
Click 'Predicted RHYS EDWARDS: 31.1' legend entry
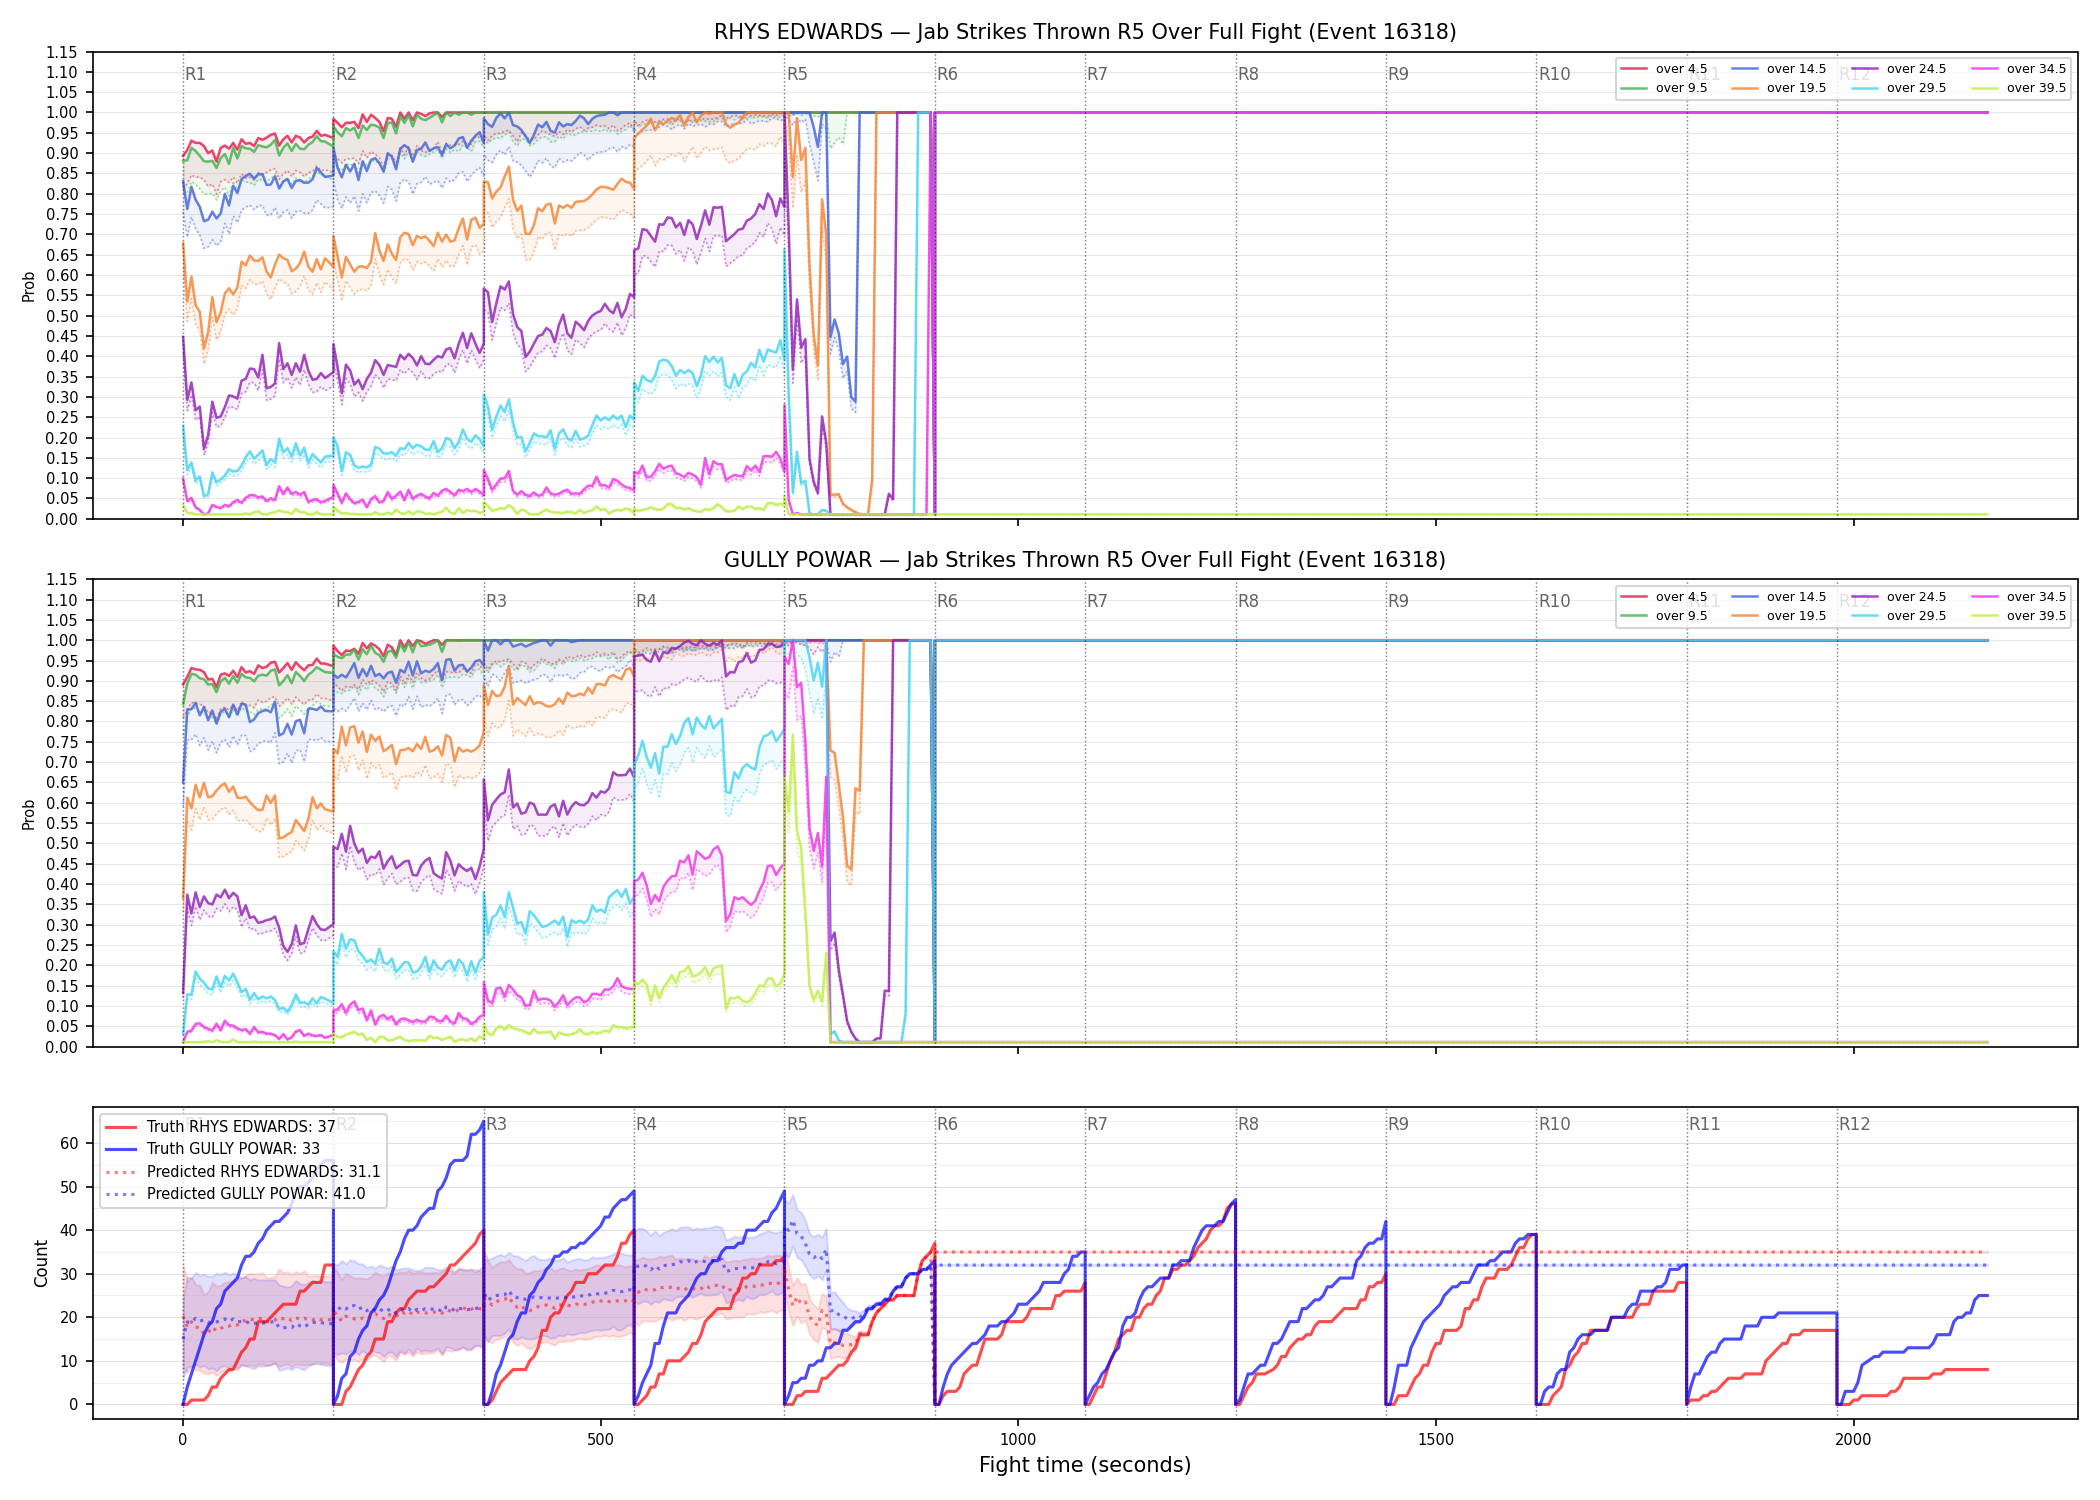[243, 1171]
